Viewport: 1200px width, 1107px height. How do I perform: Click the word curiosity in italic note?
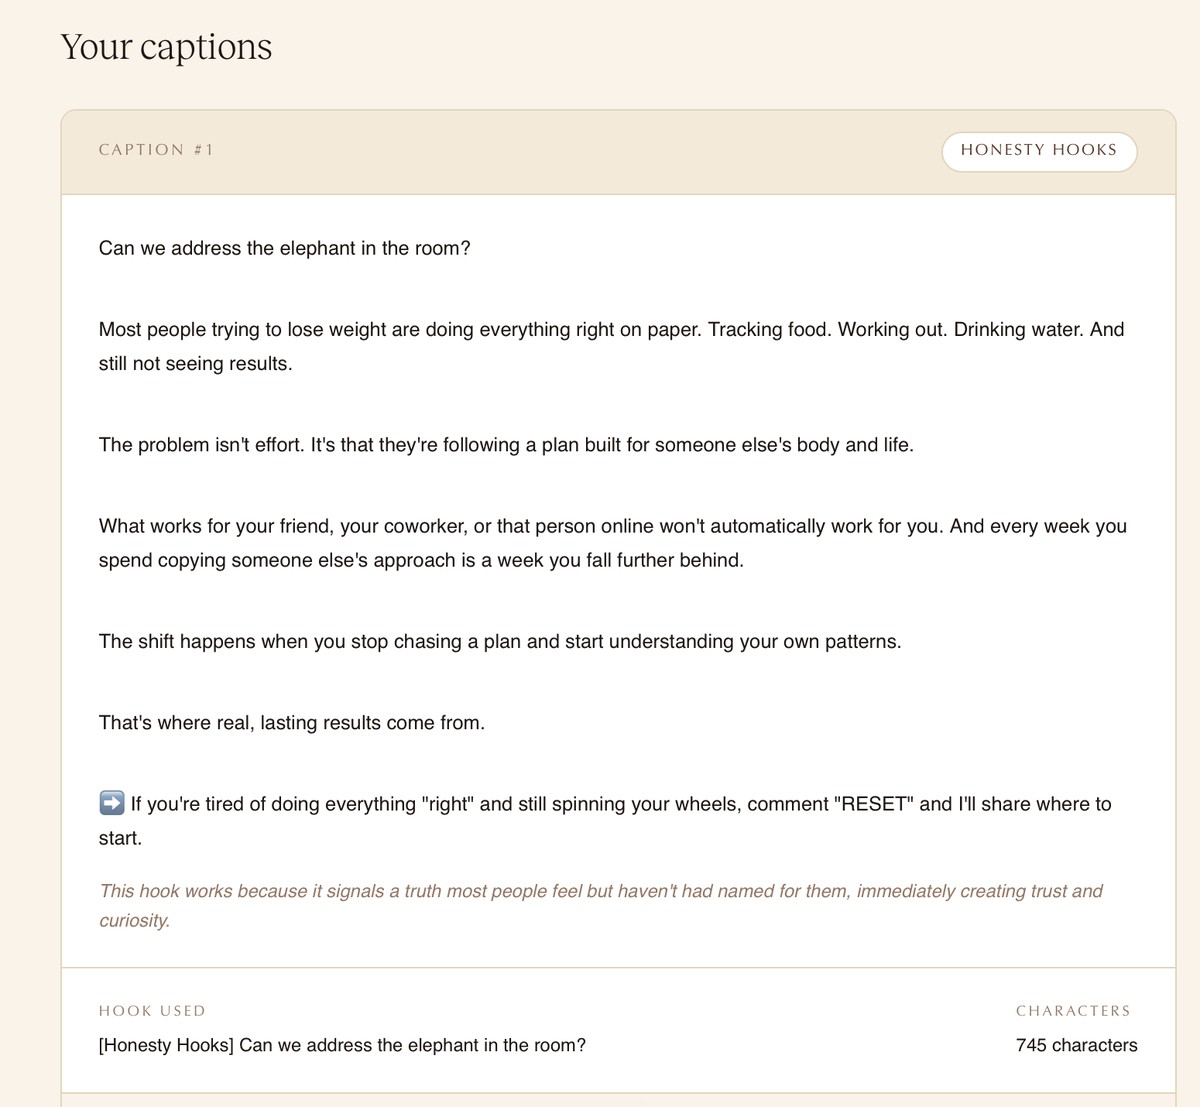point(134,920)
